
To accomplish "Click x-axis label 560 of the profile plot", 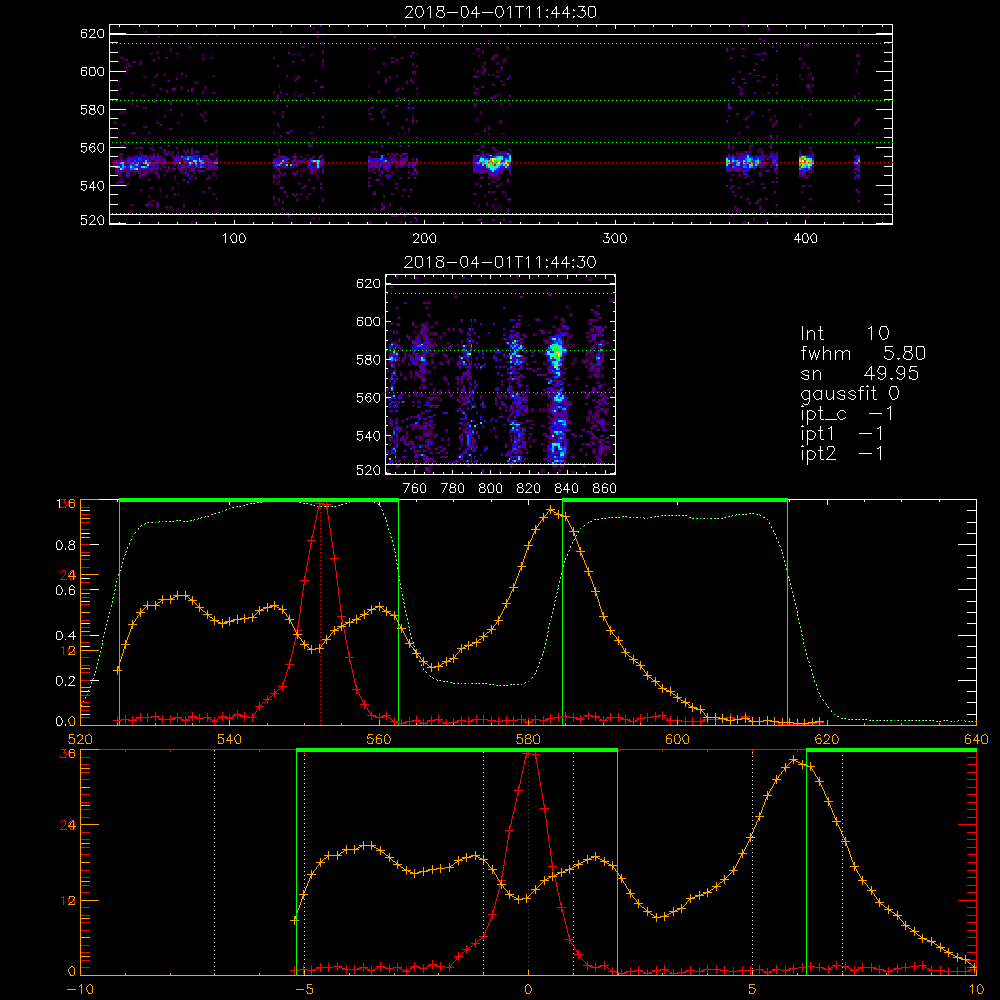I will click(379, 740).
